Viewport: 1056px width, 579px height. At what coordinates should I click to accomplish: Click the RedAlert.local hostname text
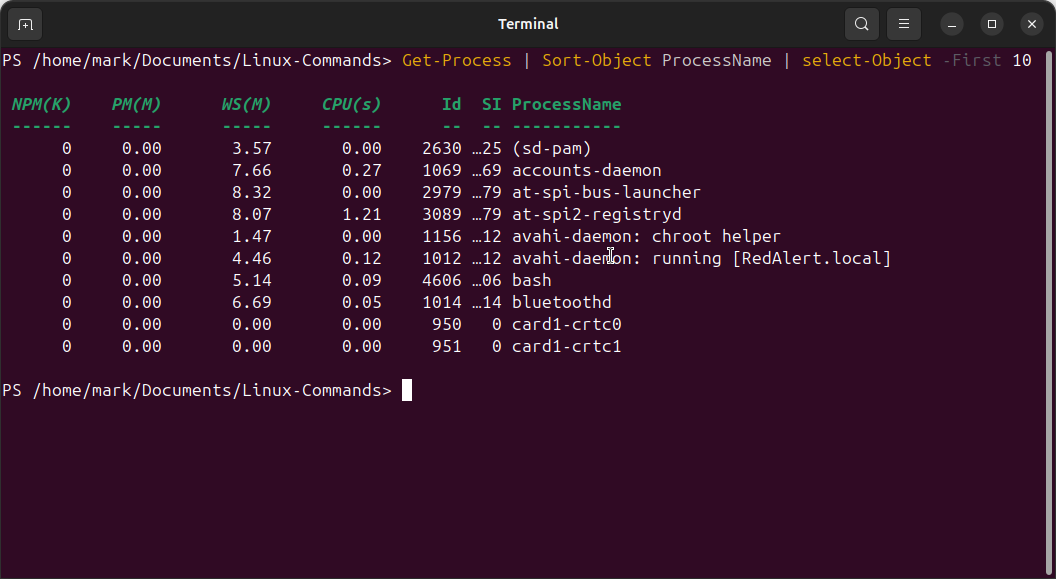point(813,258)
